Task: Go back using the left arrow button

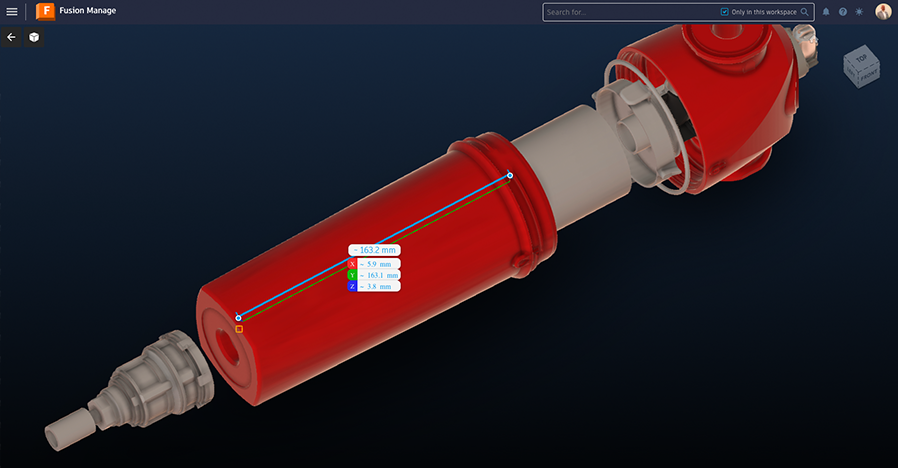Action: tap(12, 37)
